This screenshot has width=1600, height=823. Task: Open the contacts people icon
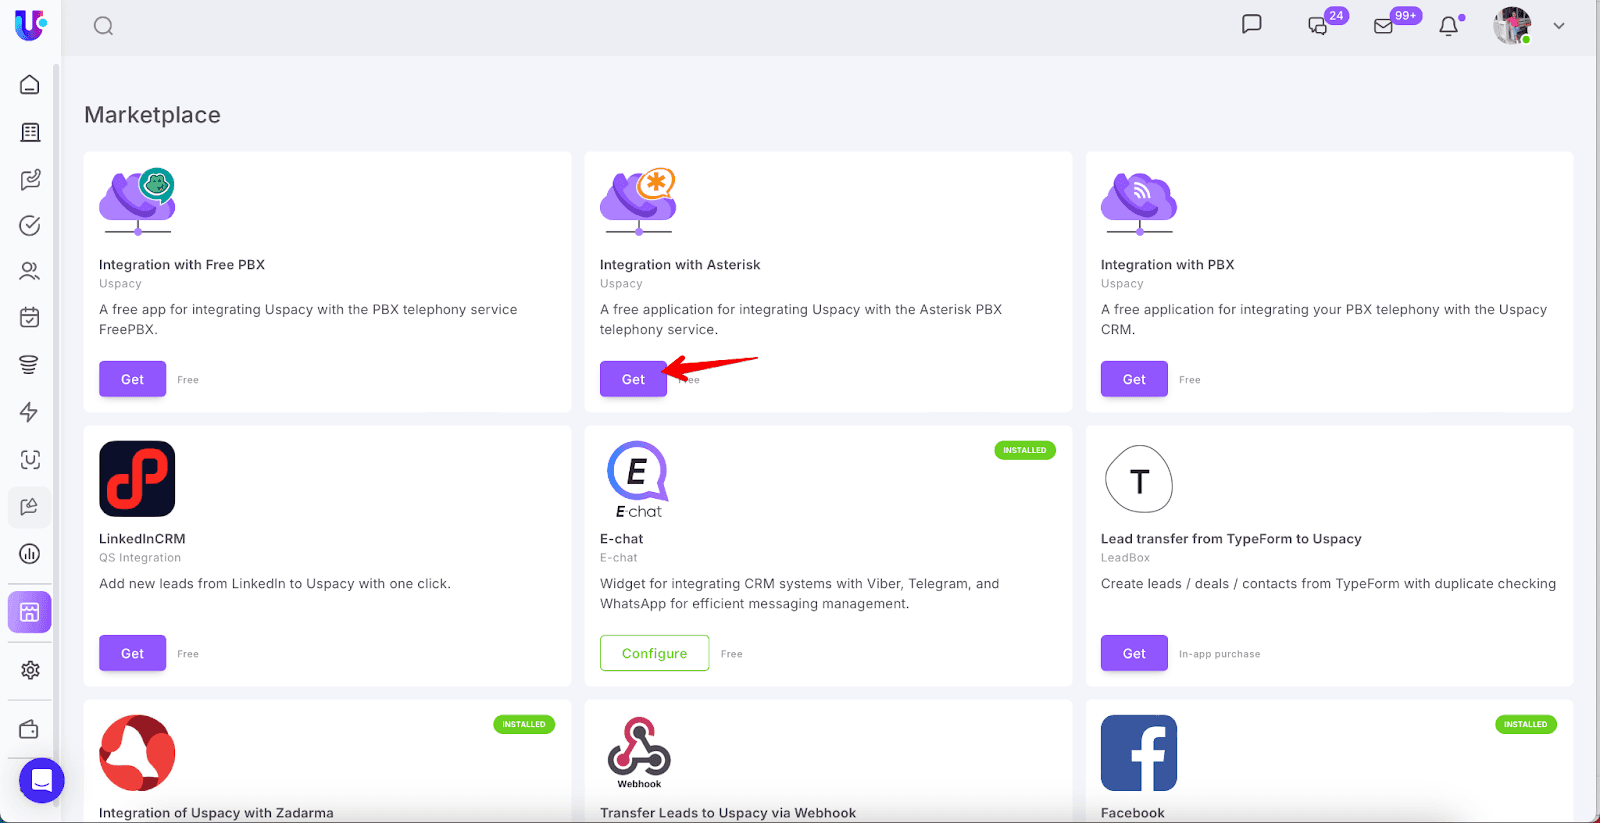tap(30, 271)
